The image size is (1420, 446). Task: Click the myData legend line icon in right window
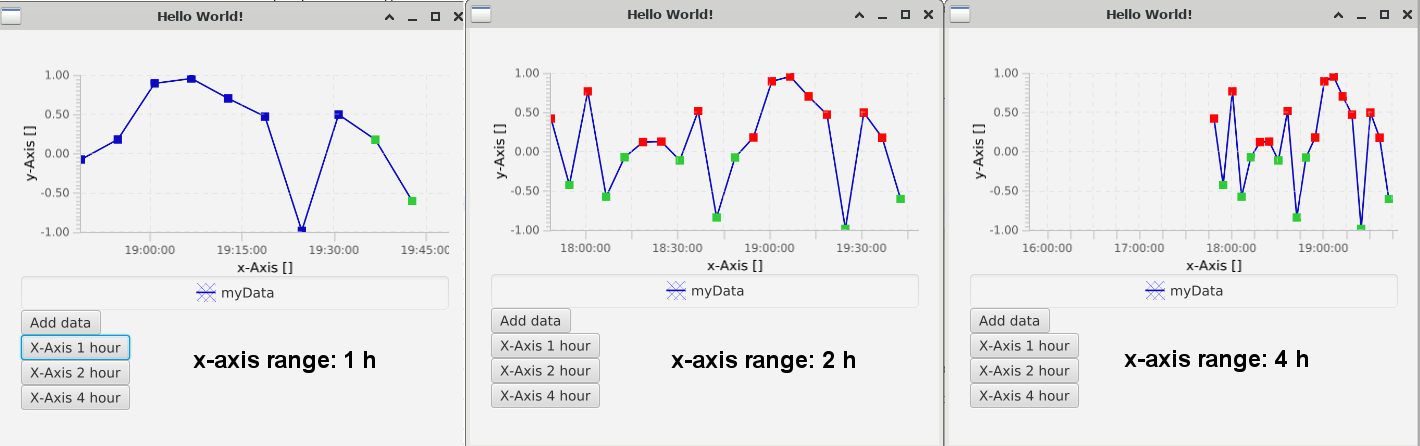coord(1156,291)
